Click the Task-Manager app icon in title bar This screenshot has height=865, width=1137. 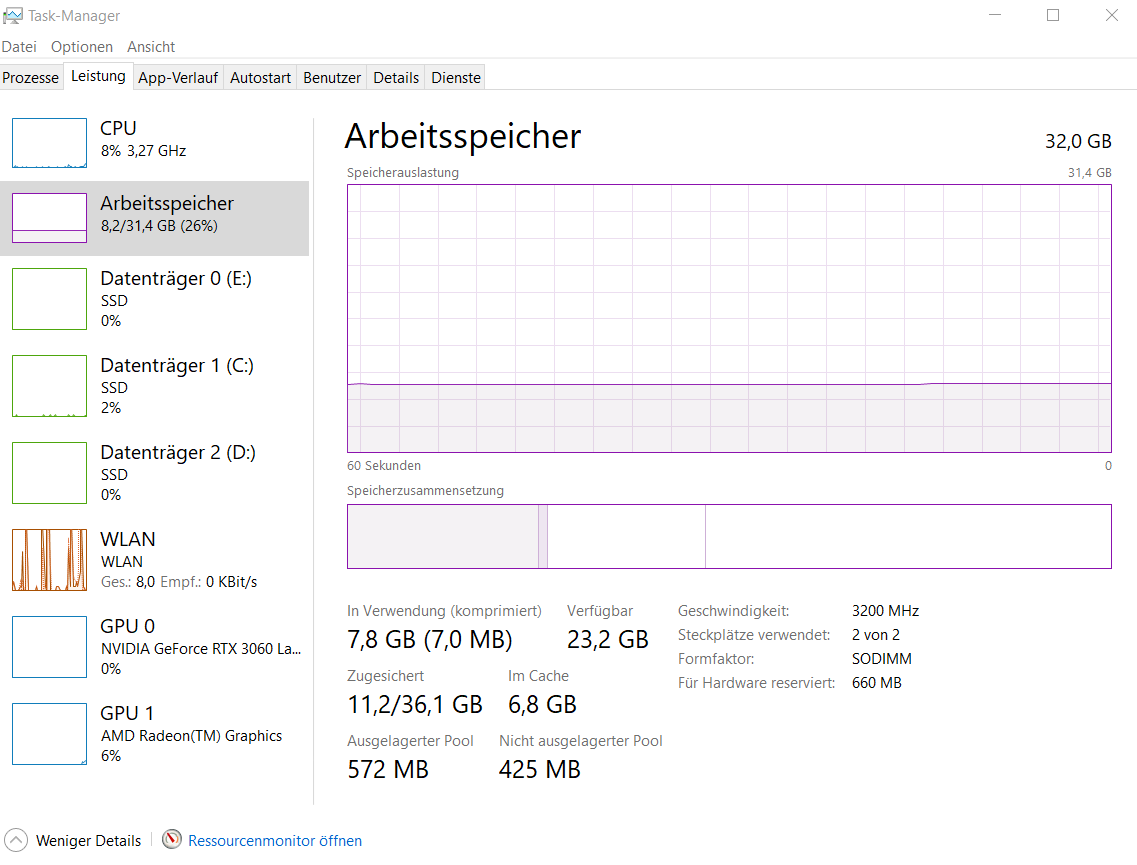point(13,15)
